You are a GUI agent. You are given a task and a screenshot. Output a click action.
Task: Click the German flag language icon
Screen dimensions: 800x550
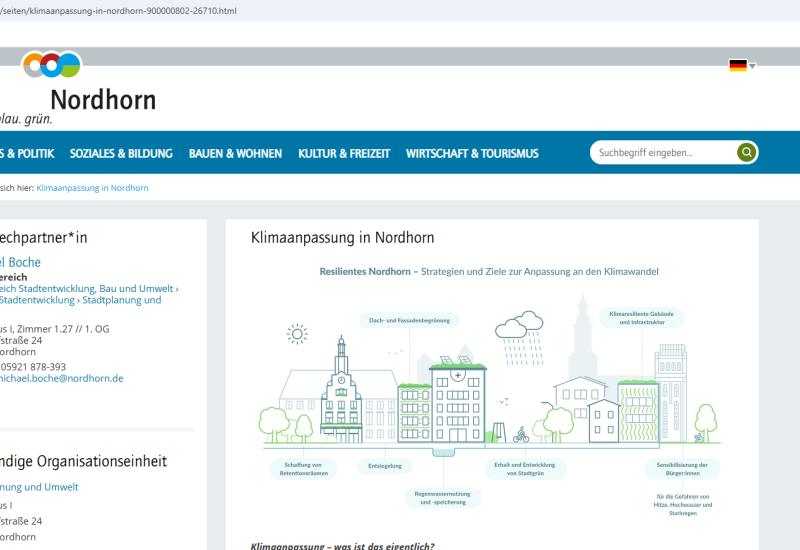pyautogui.click(x=737, y=66)
